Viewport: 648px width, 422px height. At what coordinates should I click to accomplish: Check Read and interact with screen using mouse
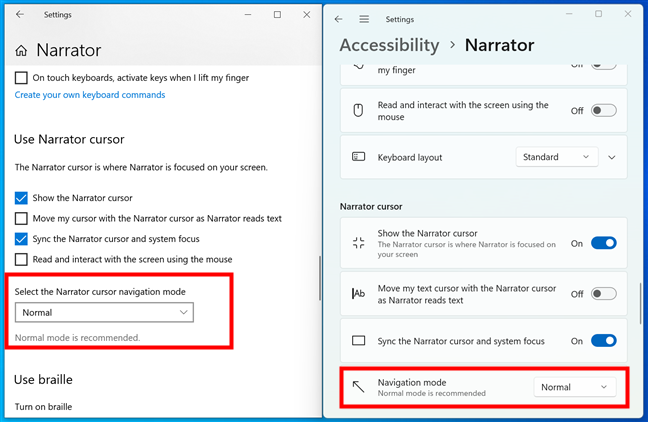pos(21,259)
